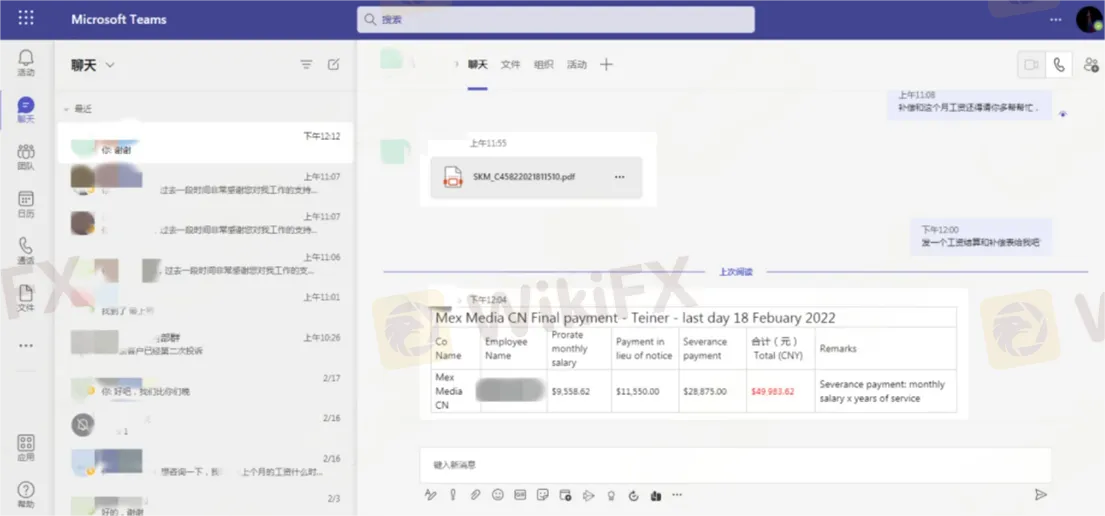Show more compose bar options ellipsis
The width and height of the screenshot is (1105, 516).
677,495
